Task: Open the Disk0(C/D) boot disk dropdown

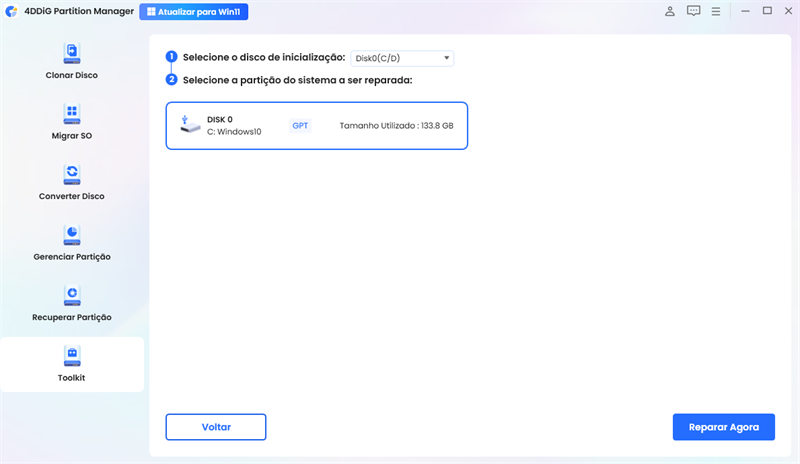Action: [402, 58]
